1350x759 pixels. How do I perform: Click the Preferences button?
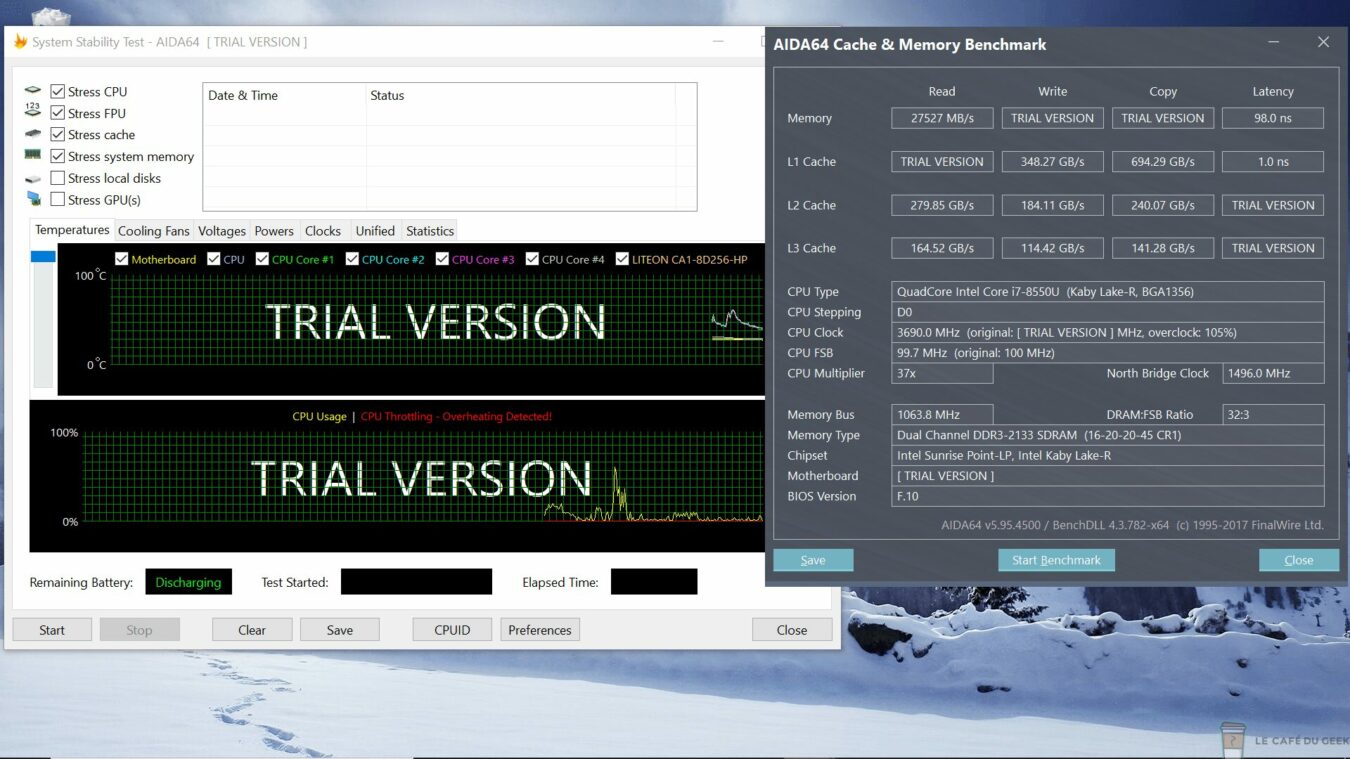pos(540,630)
